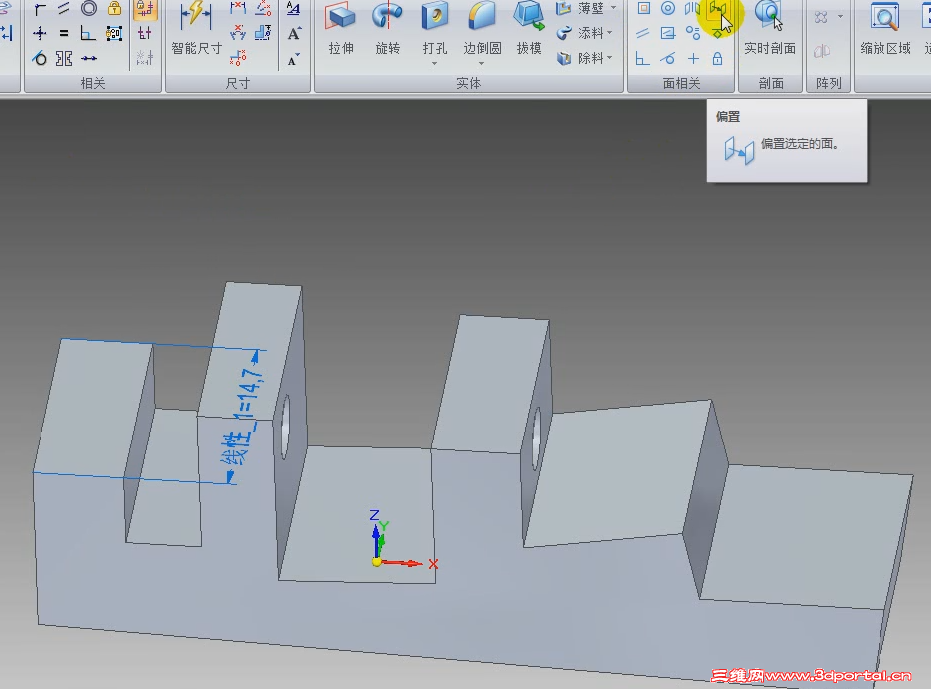Image resolution: width=931 pixels, height=689 pixels.
Task: Click the 添料 Add button
Action: (580, 33)
